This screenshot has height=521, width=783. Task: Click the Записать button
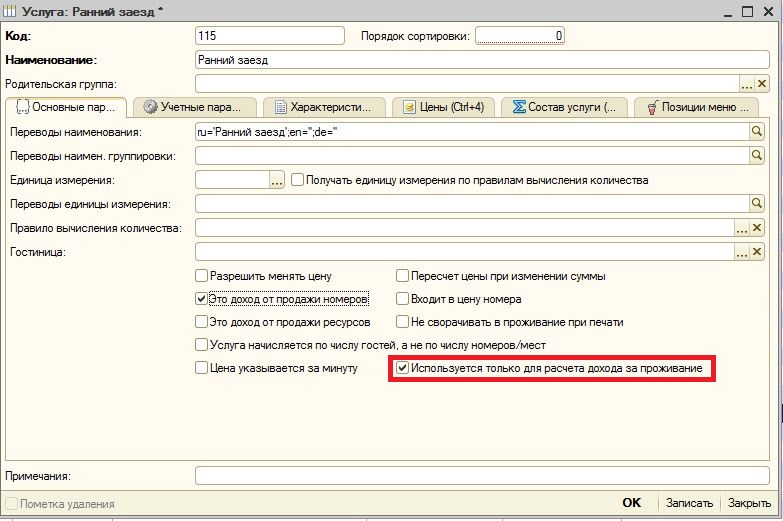[x=689, y=503]
